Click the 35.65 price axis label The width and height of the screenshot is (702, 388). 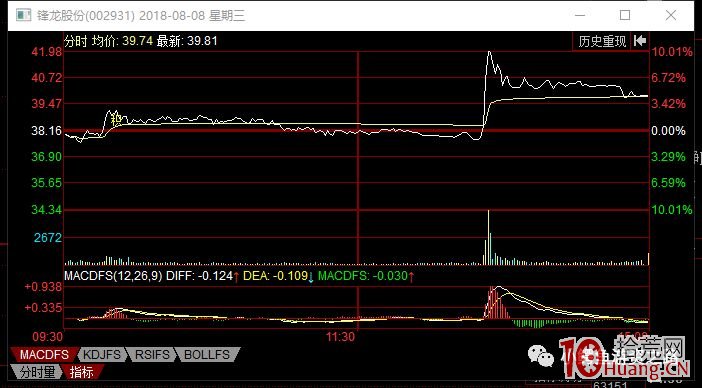tap(47, 183)
